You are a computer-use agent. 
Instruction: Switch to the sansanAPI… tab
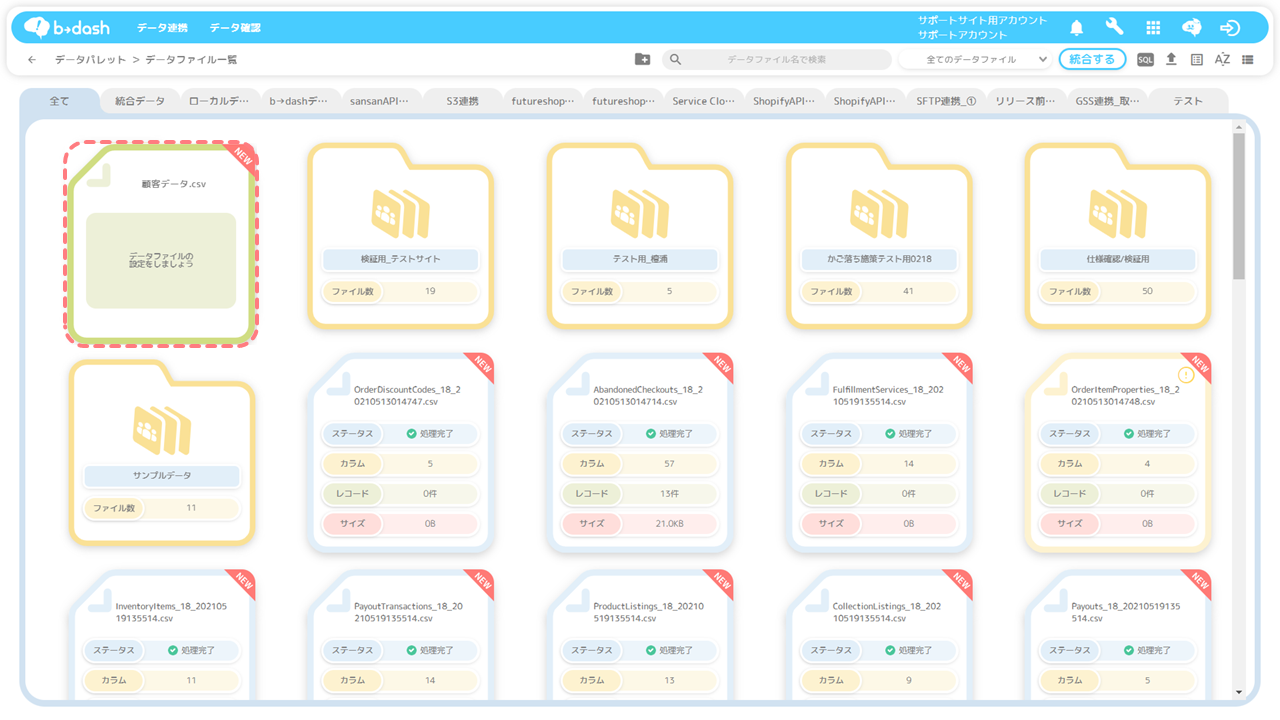(380, 101)
